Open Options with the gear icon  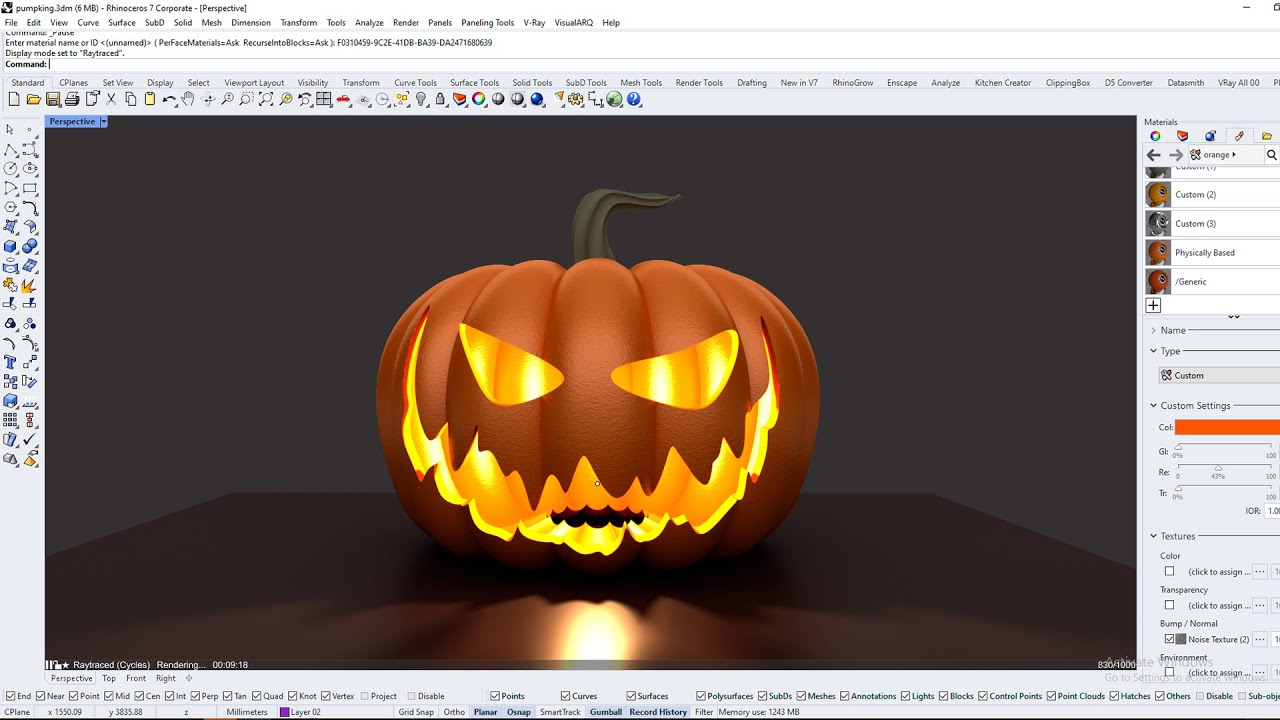(x=576, y=99)
